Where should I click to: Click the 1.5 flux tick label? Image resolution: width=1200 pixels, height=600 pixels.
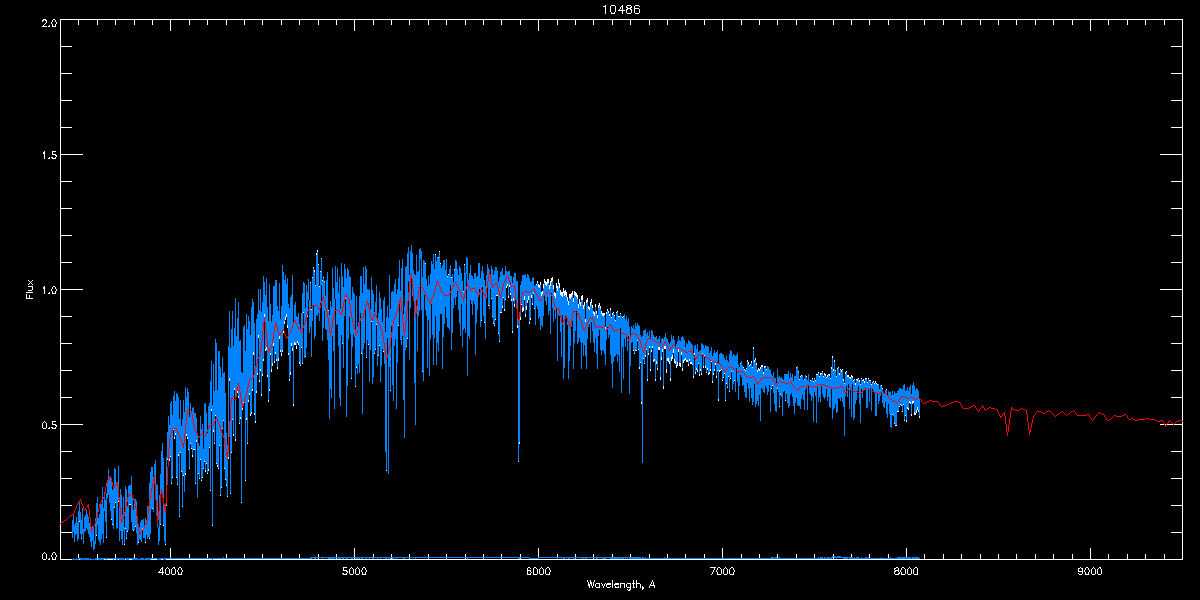coord(47,156)
